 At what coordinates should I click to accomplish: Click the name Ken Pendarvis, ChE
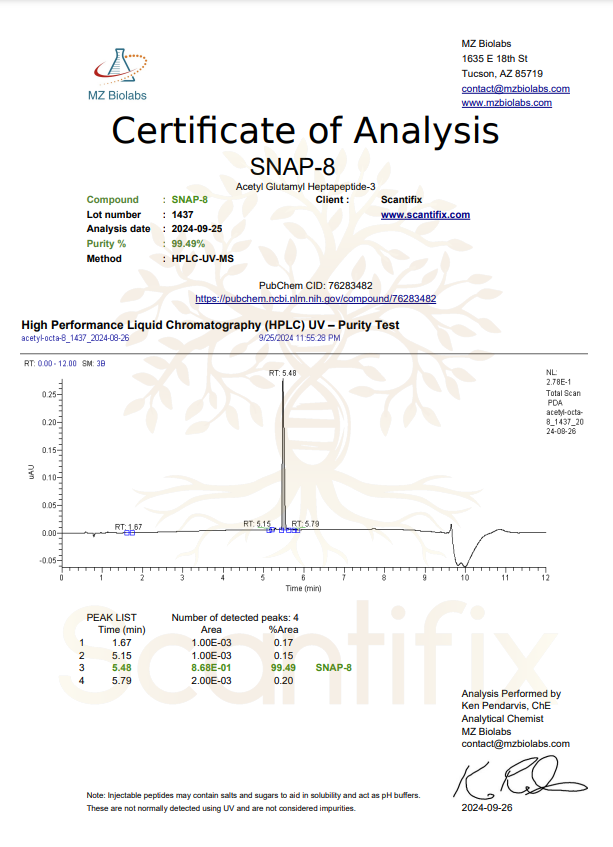[x=506, y=705]
